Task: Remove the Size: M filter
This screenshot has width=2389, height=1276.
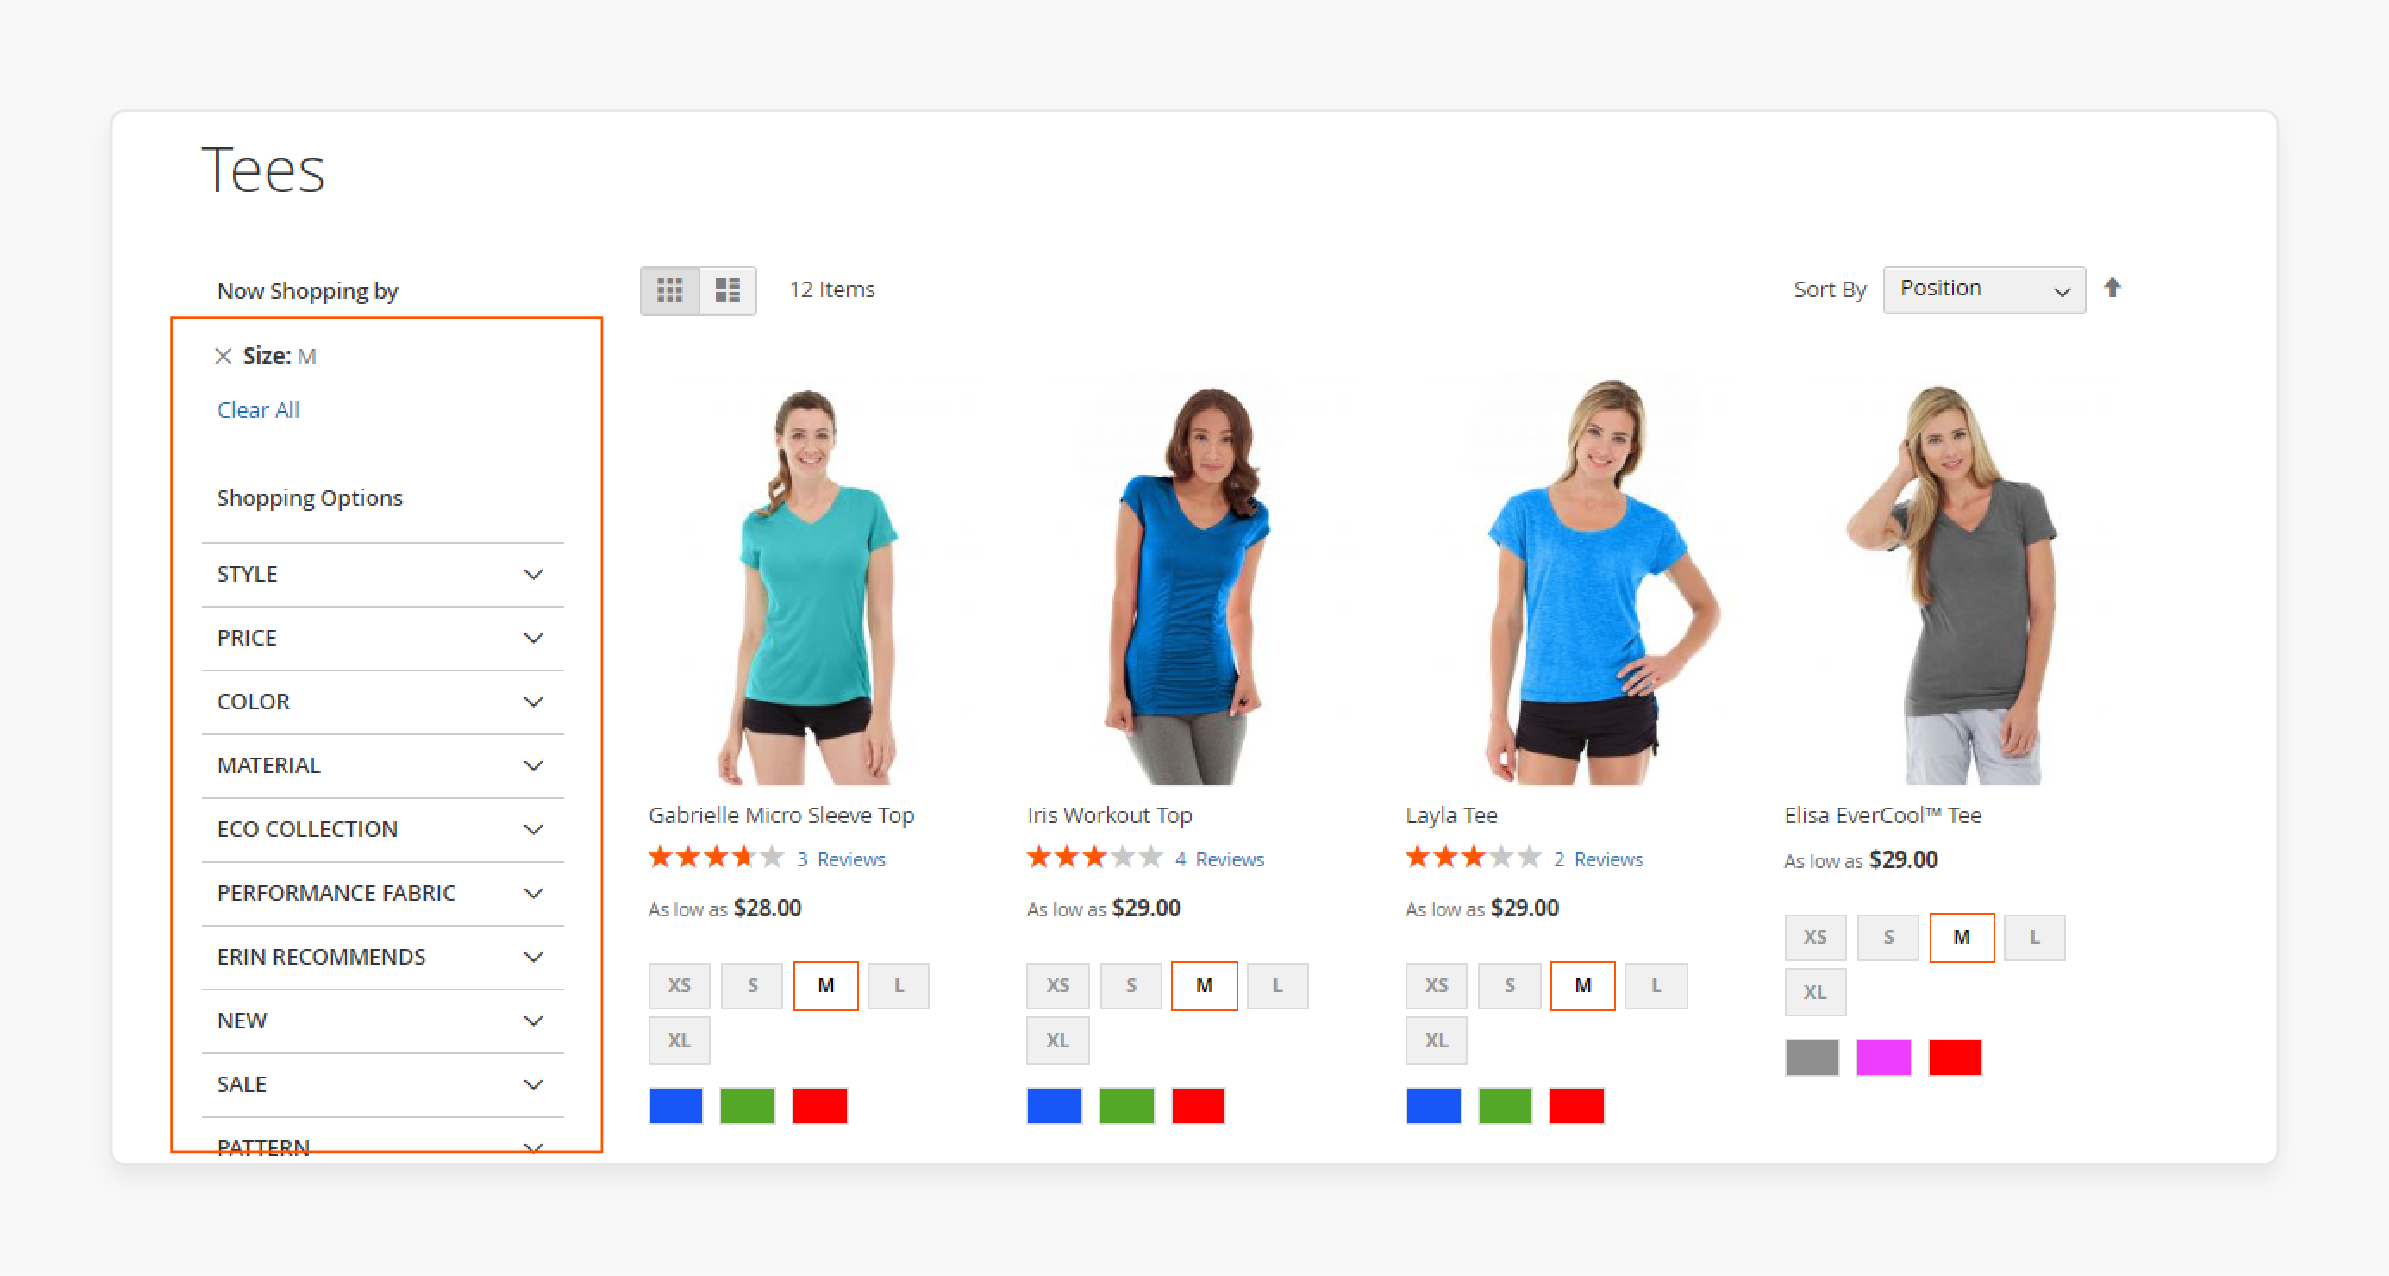Action: (223, 356)
